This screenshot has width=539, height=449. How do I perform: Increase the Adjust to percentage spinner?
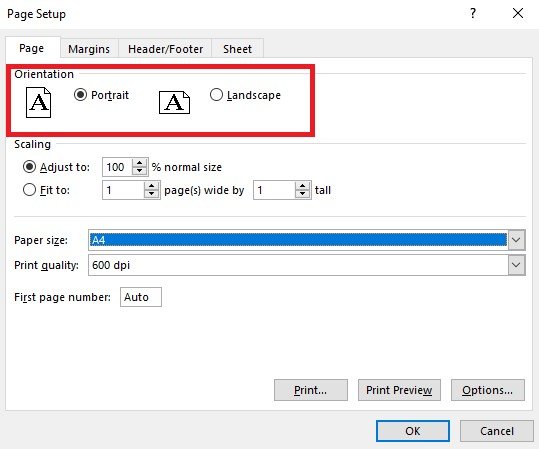pyautogui.click(x=140, y=163)
